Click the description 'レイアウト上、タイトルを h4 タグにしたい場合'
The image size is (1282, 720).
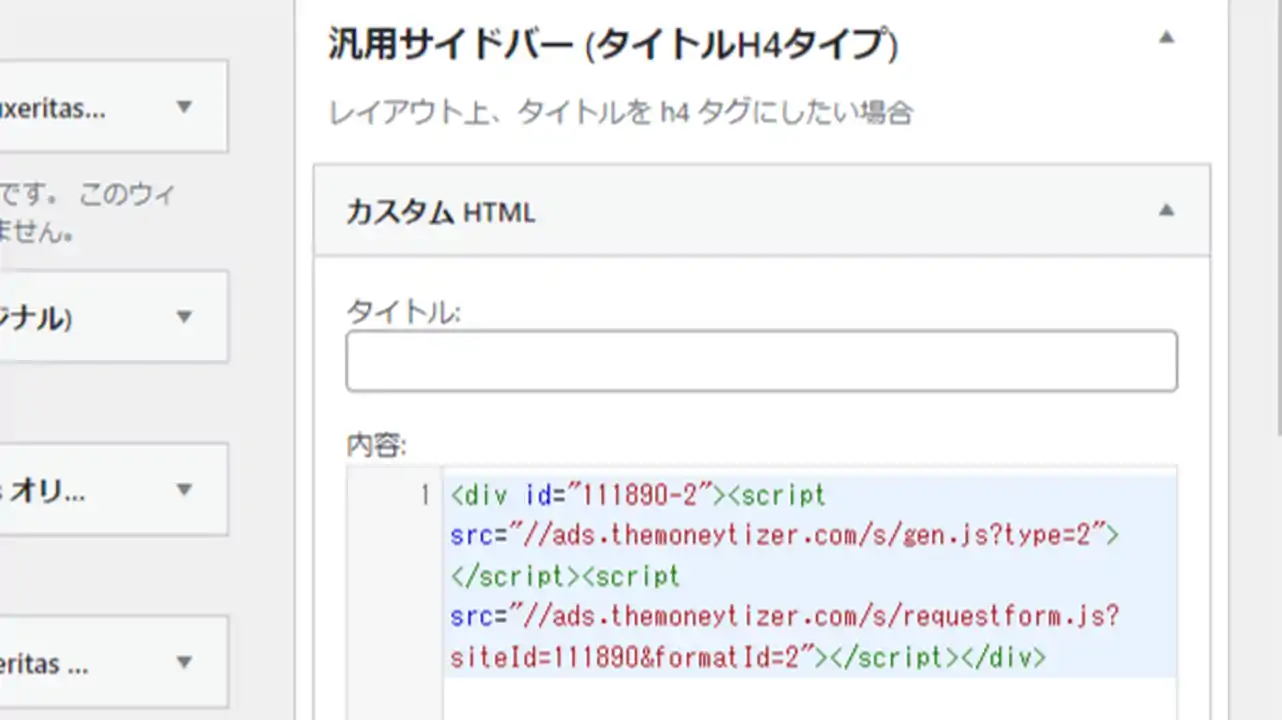pos(620,113)
